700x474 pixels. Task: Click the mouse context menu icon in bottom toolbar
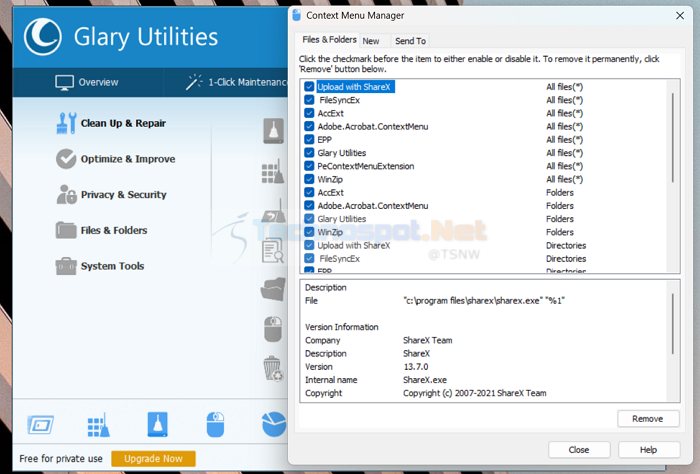pos(215,424)
